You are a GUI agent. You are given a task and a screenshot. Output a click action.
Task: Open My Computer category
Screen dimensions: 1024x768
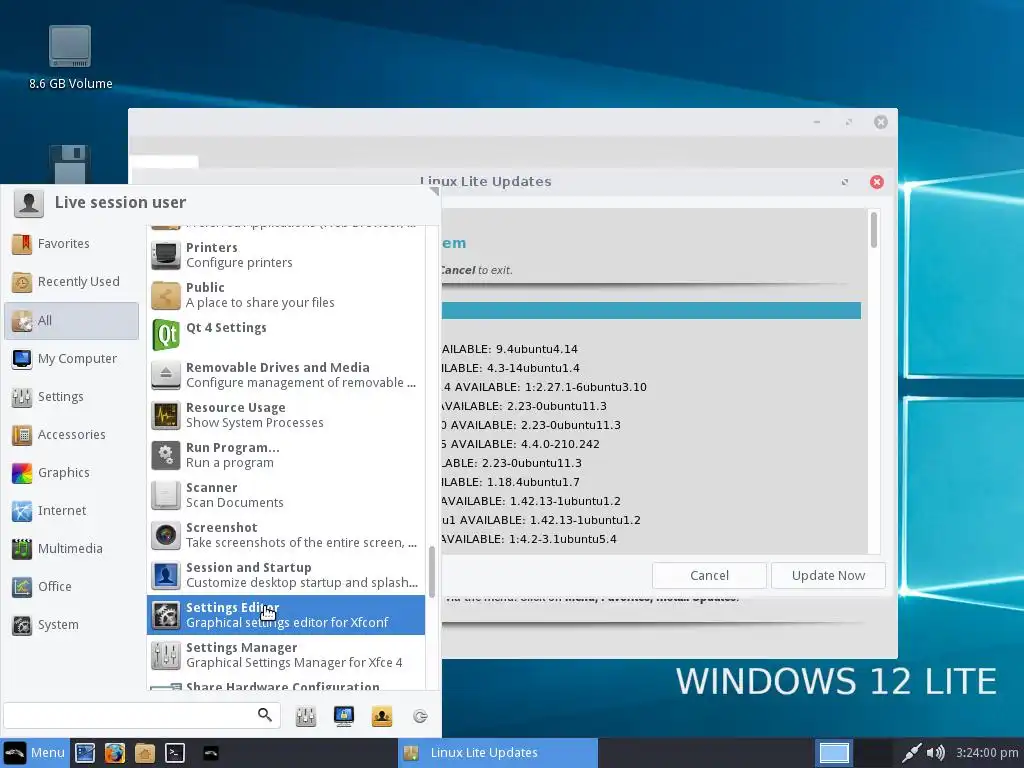(x=71, y=359)
